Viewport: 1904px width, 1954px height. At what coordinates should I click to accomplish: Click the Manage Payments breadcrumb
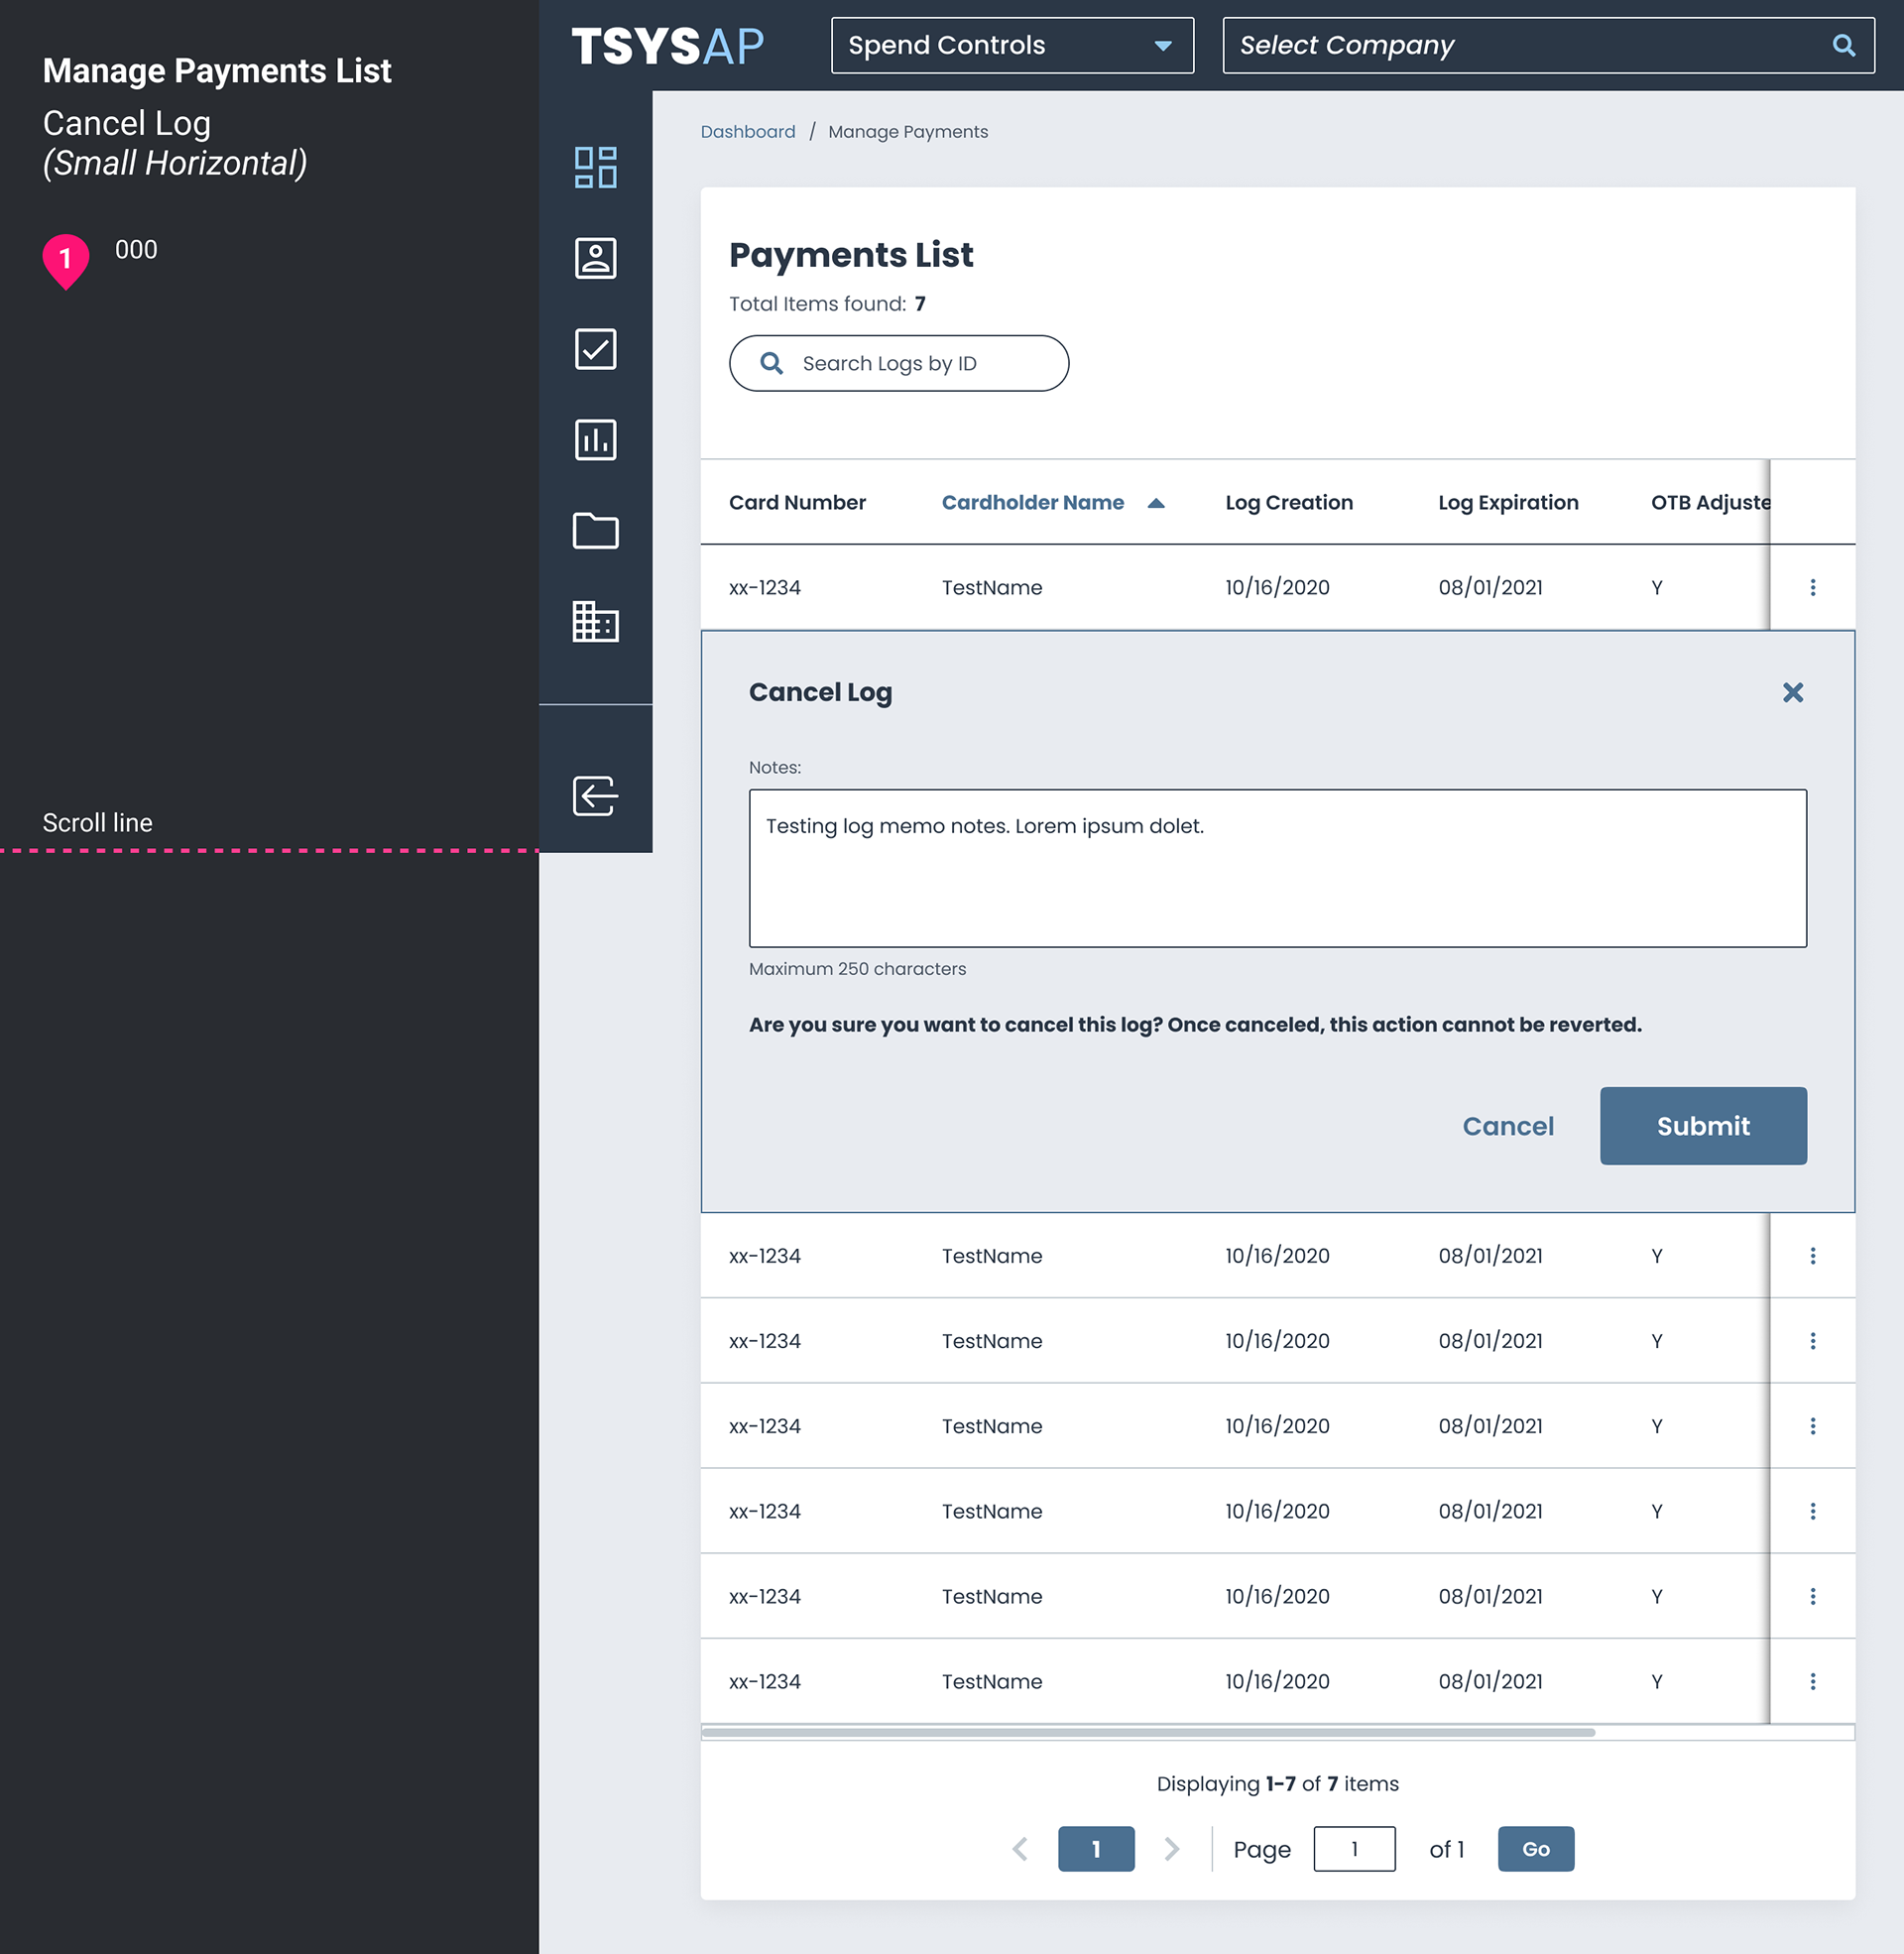[907, 132]
